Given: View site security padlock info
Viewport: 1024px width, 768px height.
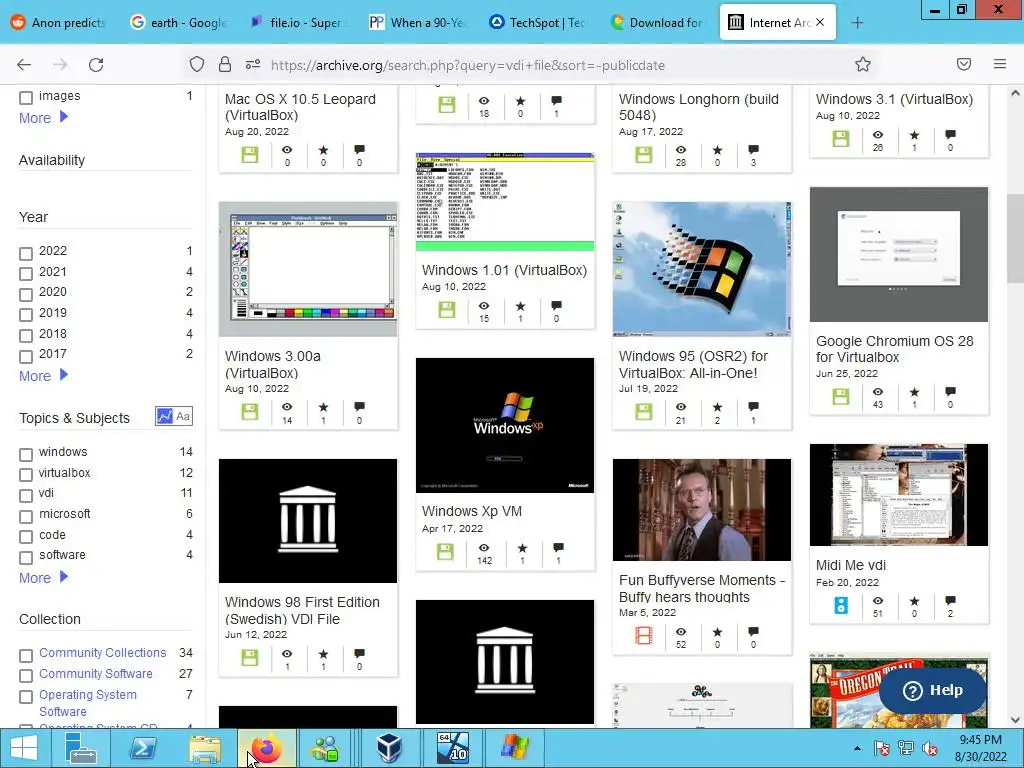Looking at the screenshot, I should (x=225, y=64).
